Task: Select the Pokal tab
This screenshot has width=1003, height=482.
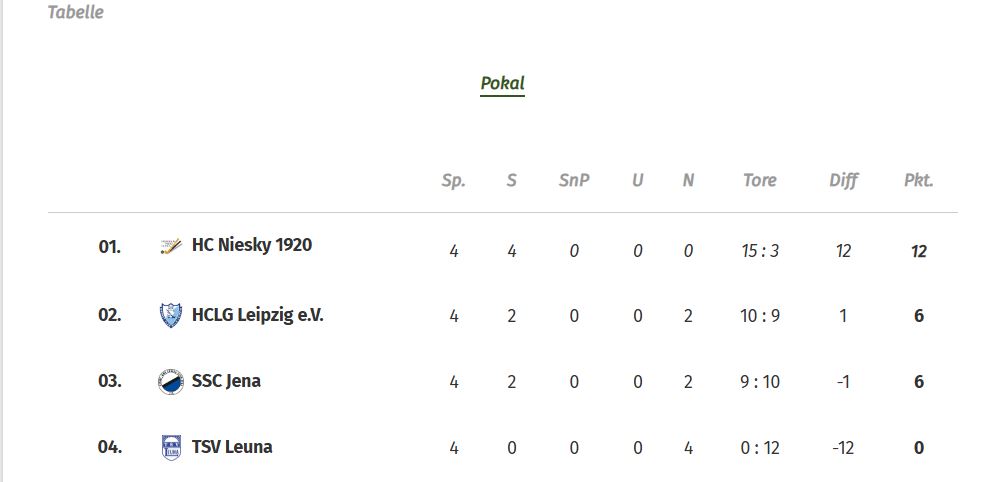Action: 502,83
